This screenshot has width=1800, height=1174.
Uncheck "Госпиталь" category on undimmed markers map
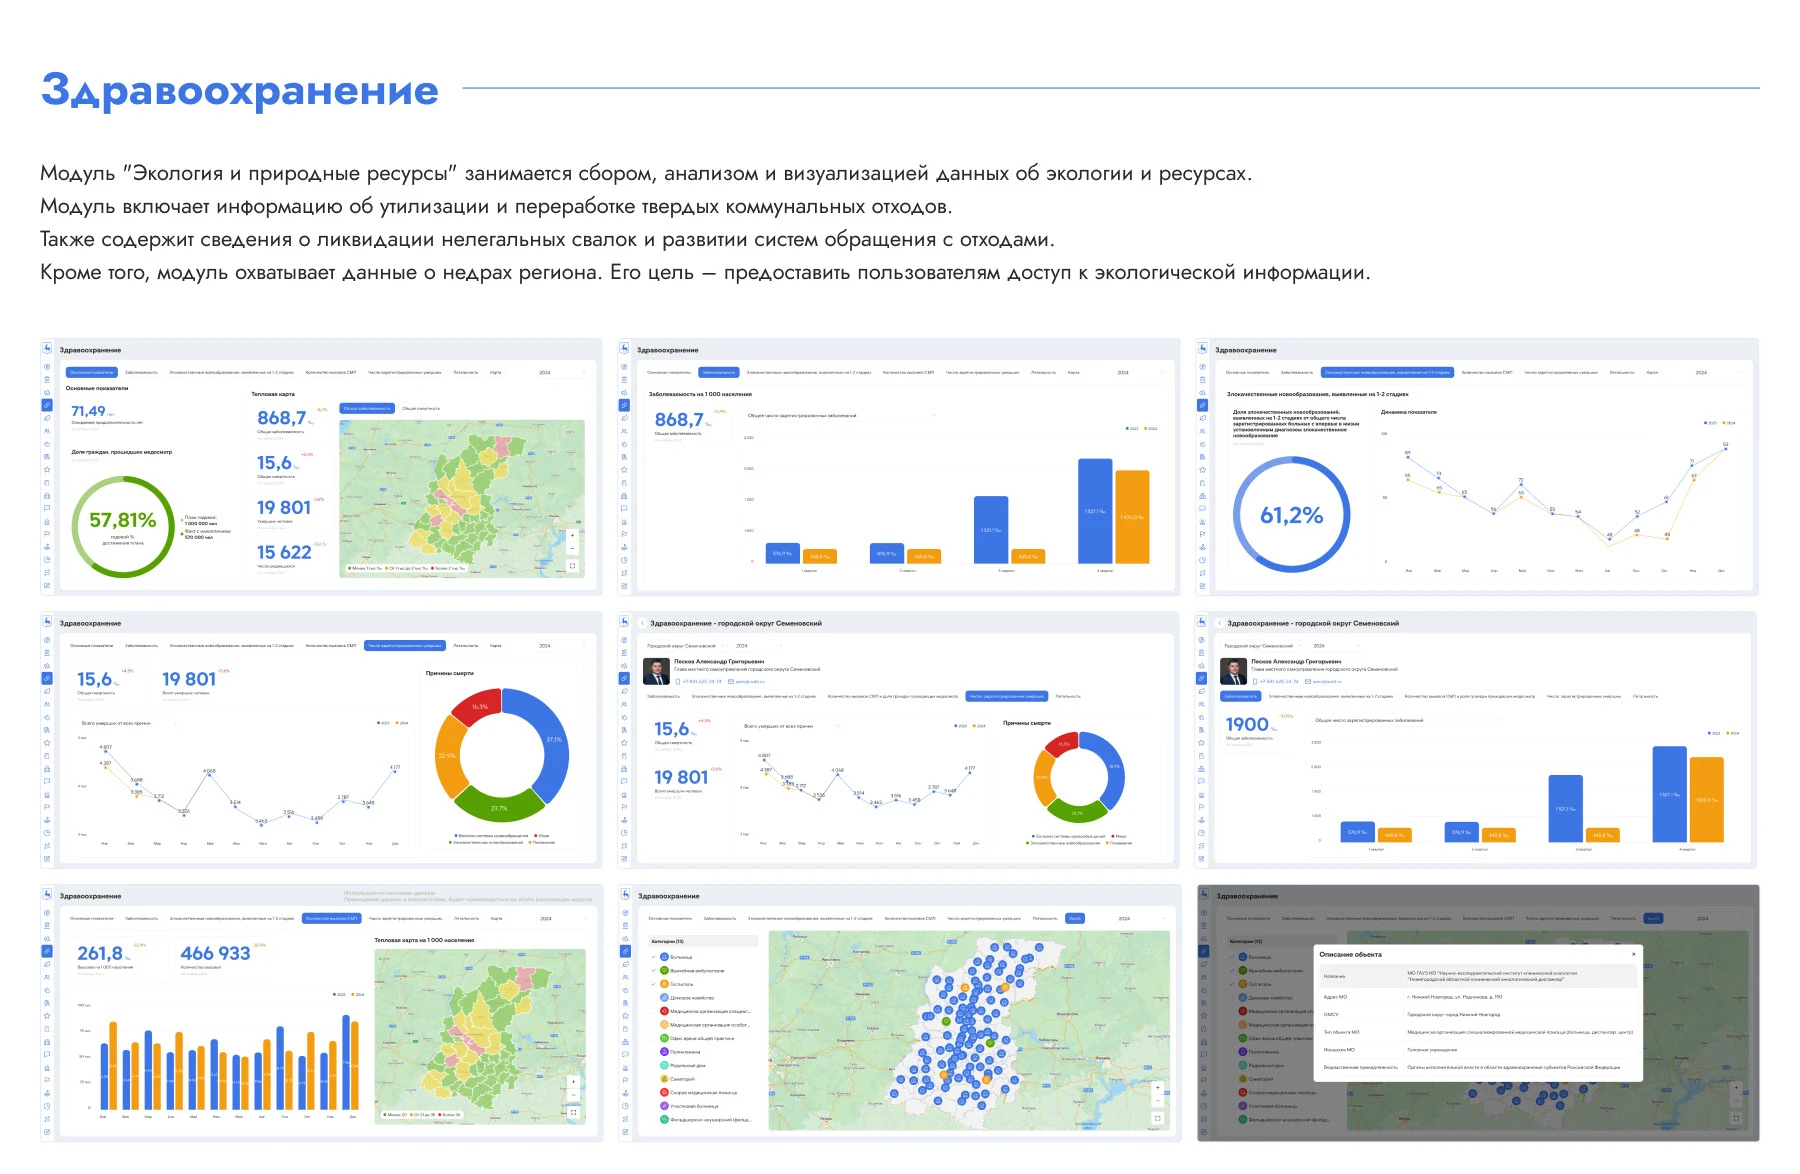[x=655, y=984]
